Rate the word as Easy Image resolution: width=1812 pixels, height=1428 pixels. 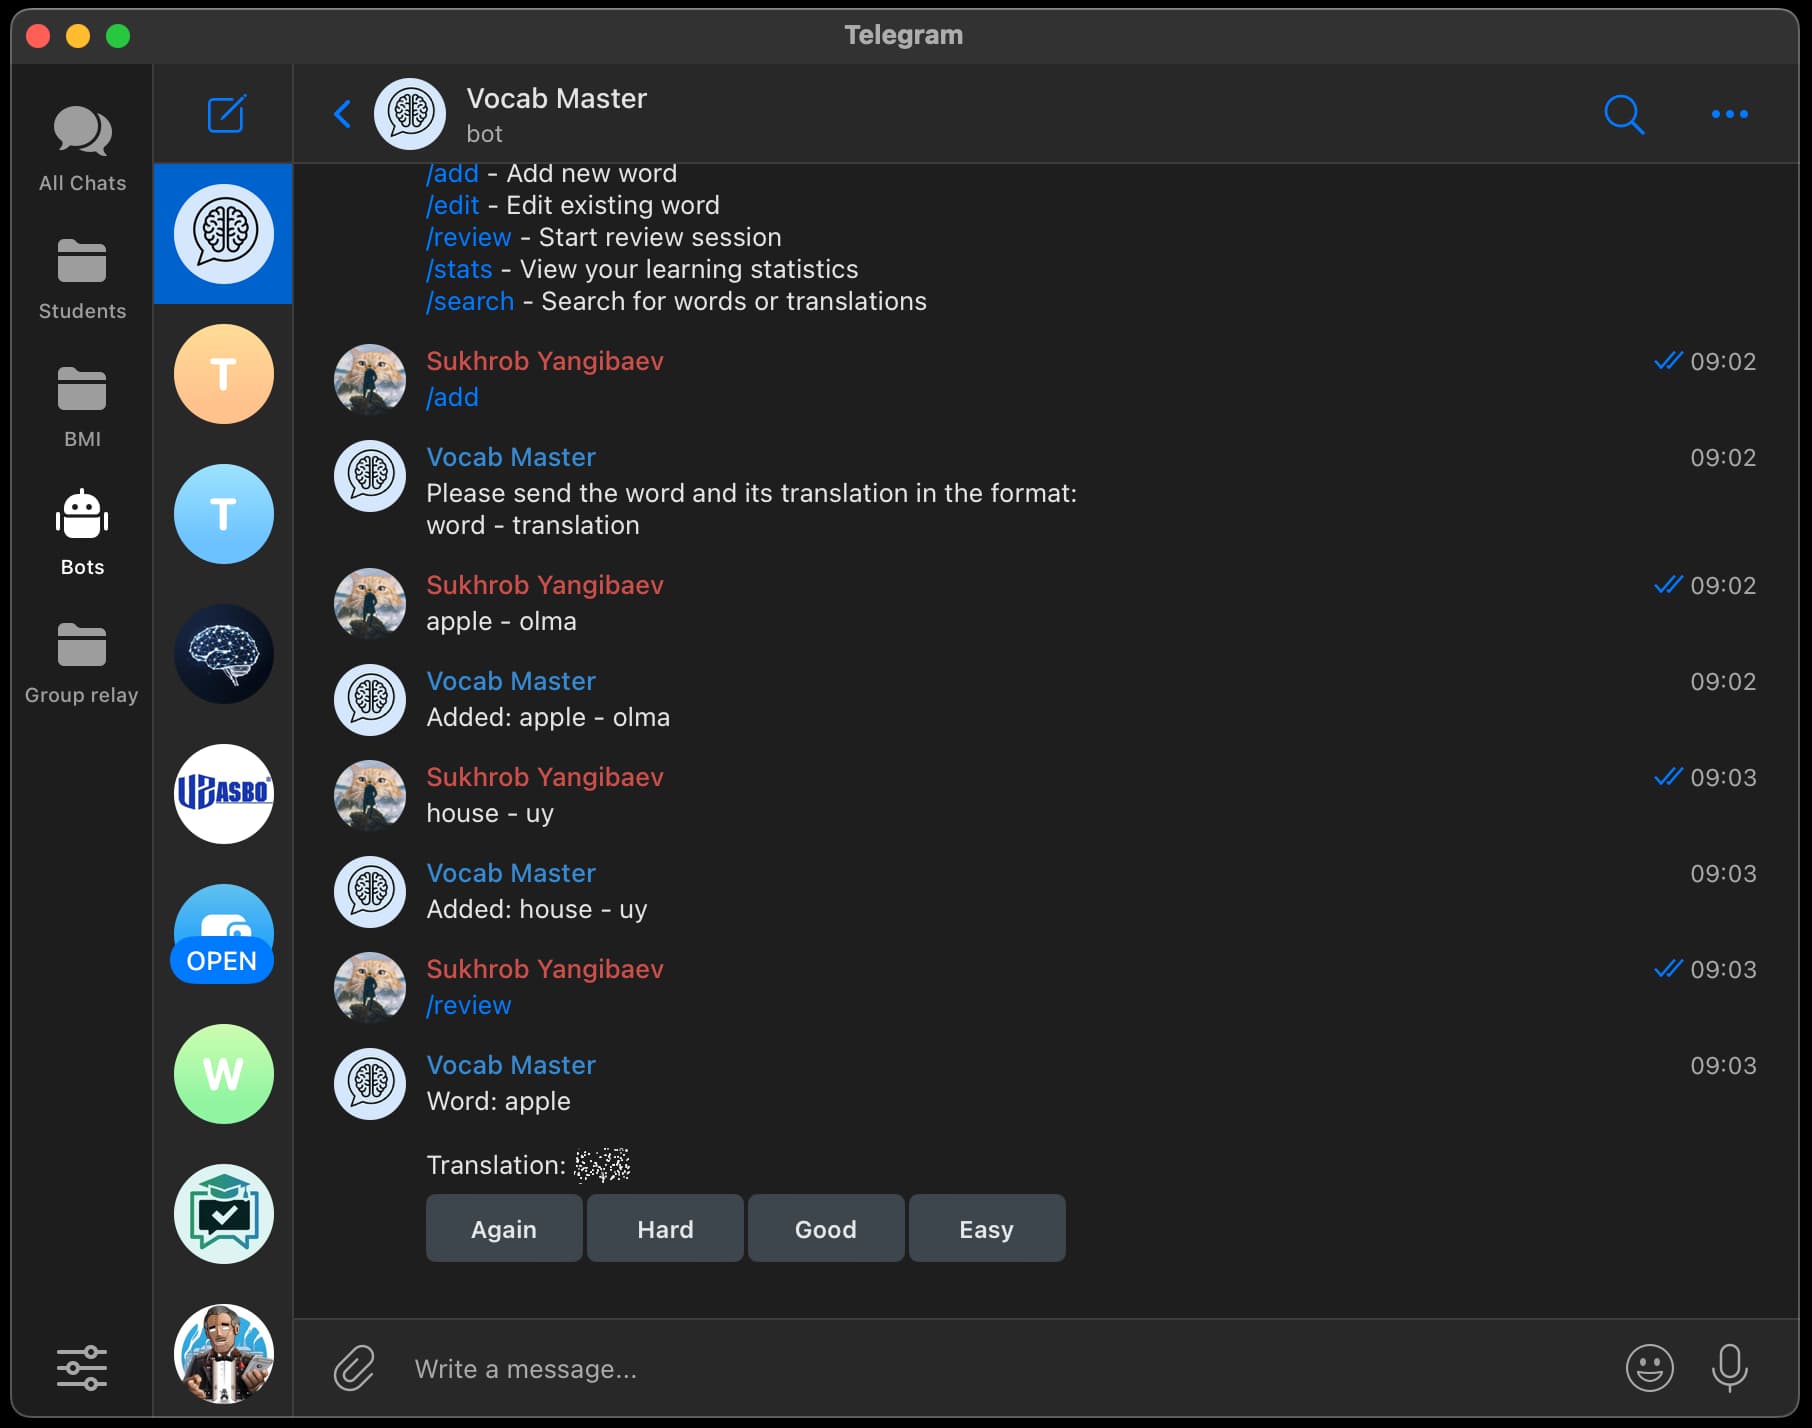pos(987,1228)
